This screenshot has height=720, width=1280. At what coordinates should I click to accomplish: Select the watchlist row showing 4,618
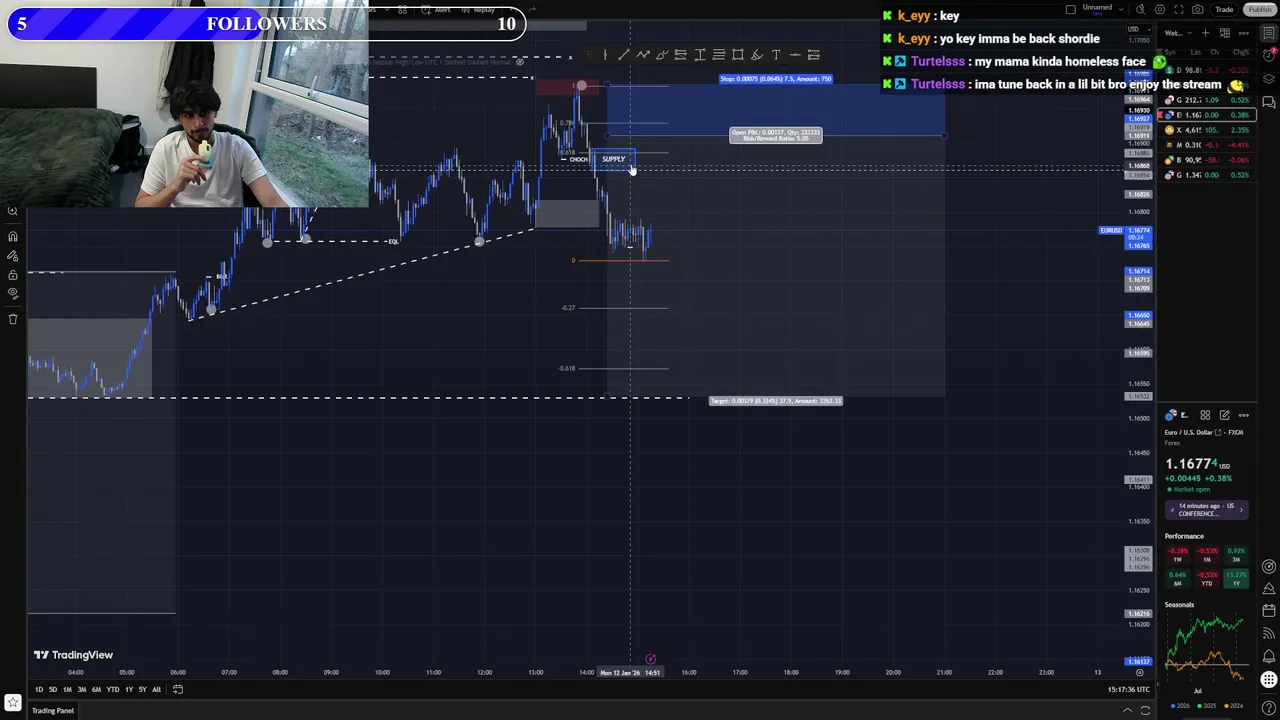[x=1206, y=130]
